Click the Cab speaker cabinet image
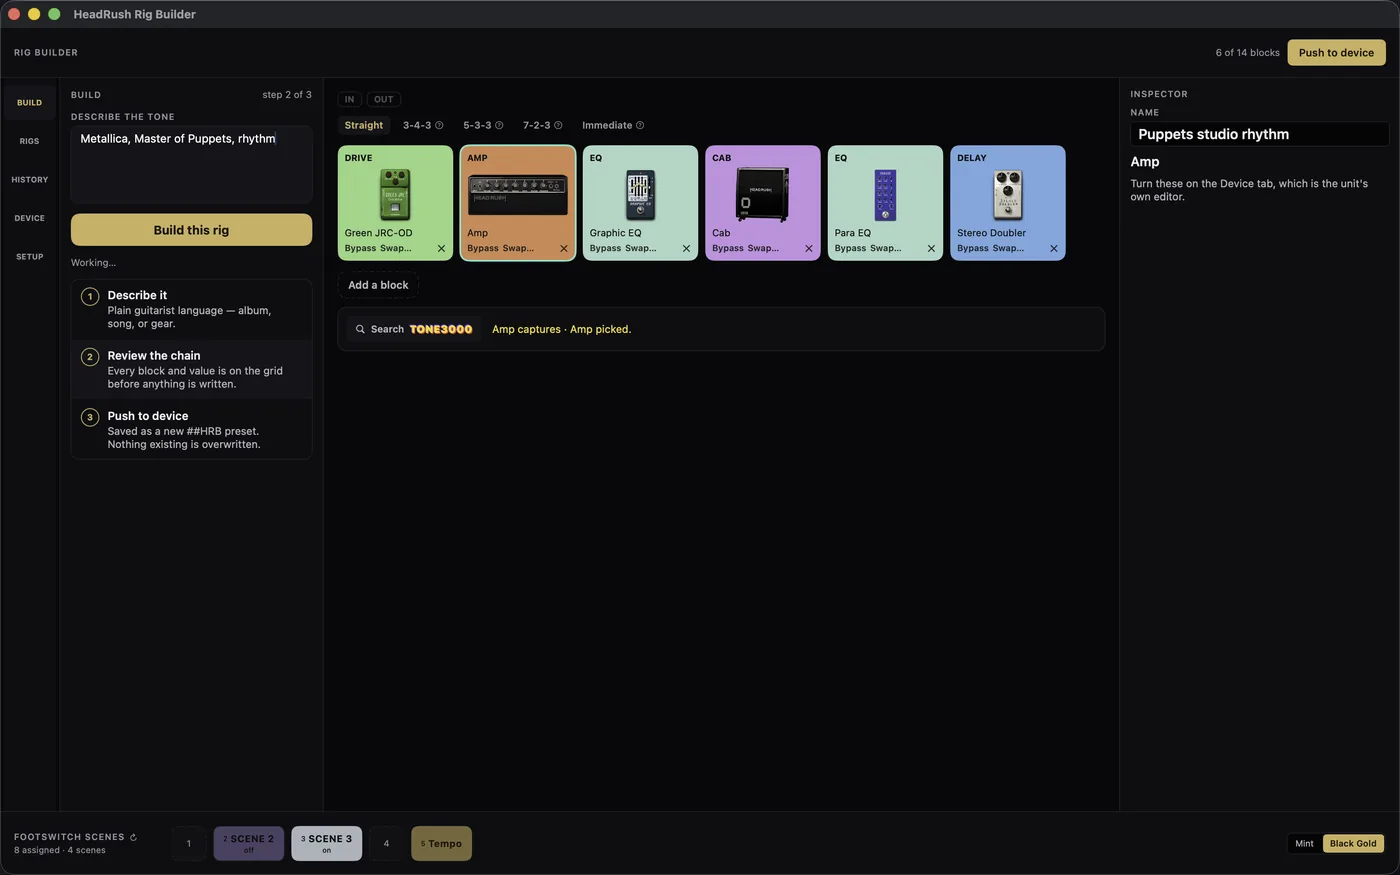The height and width of the screenshot is (875, 1400). click(763, 194)
